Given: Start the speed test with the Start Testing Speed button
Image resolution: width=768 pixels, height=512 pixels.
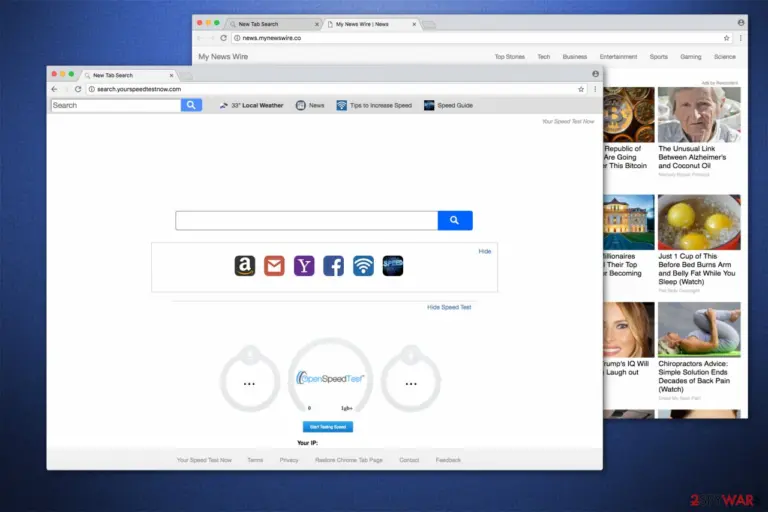Looking at the screenshot, I should (x=328, y=427).
